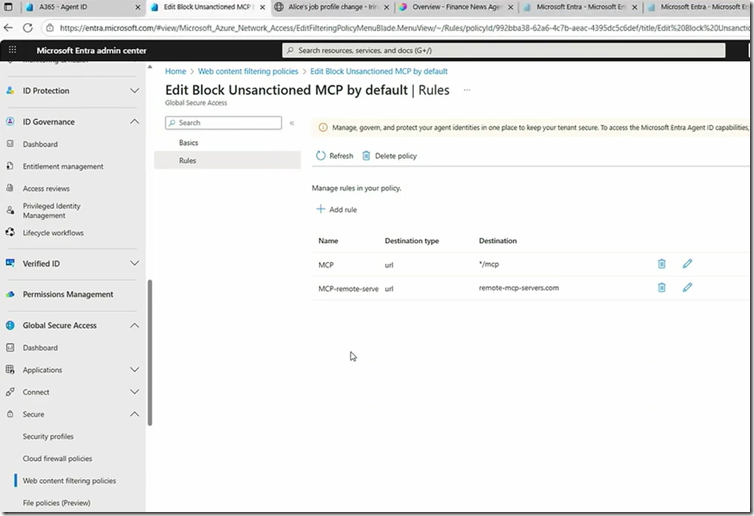Click the Entitlement management icon

(10, 166)
